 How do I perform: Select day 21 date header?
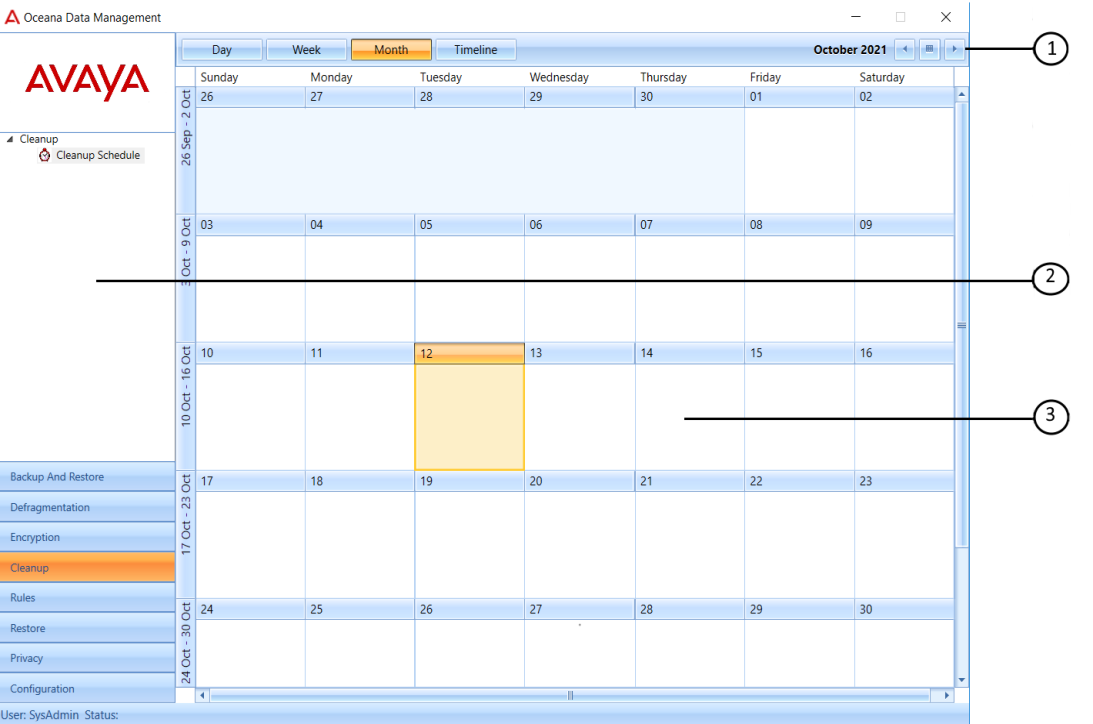pyautogui.click(x=689, y=482)
